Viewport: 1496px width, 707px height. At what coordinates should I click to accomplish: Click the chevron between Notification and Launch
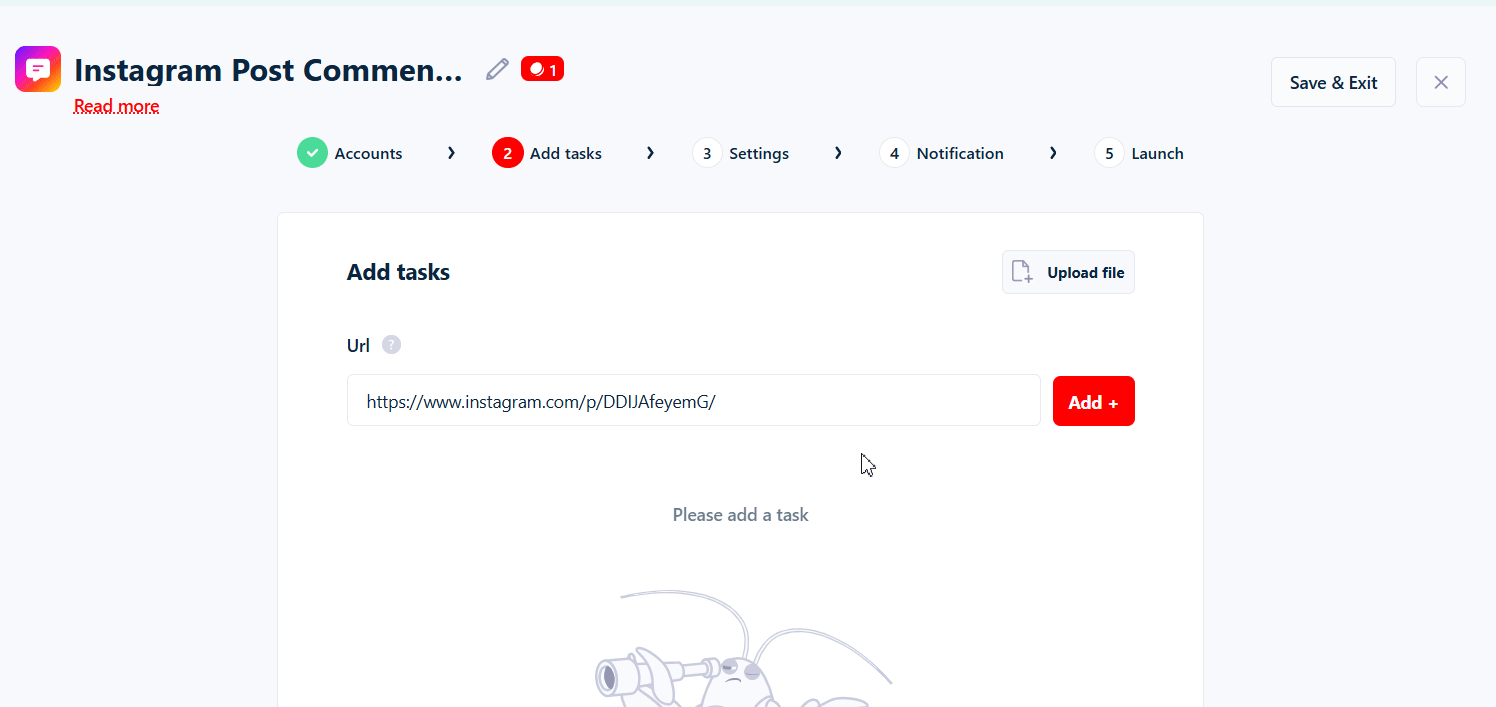click(x=1053, y=152)
